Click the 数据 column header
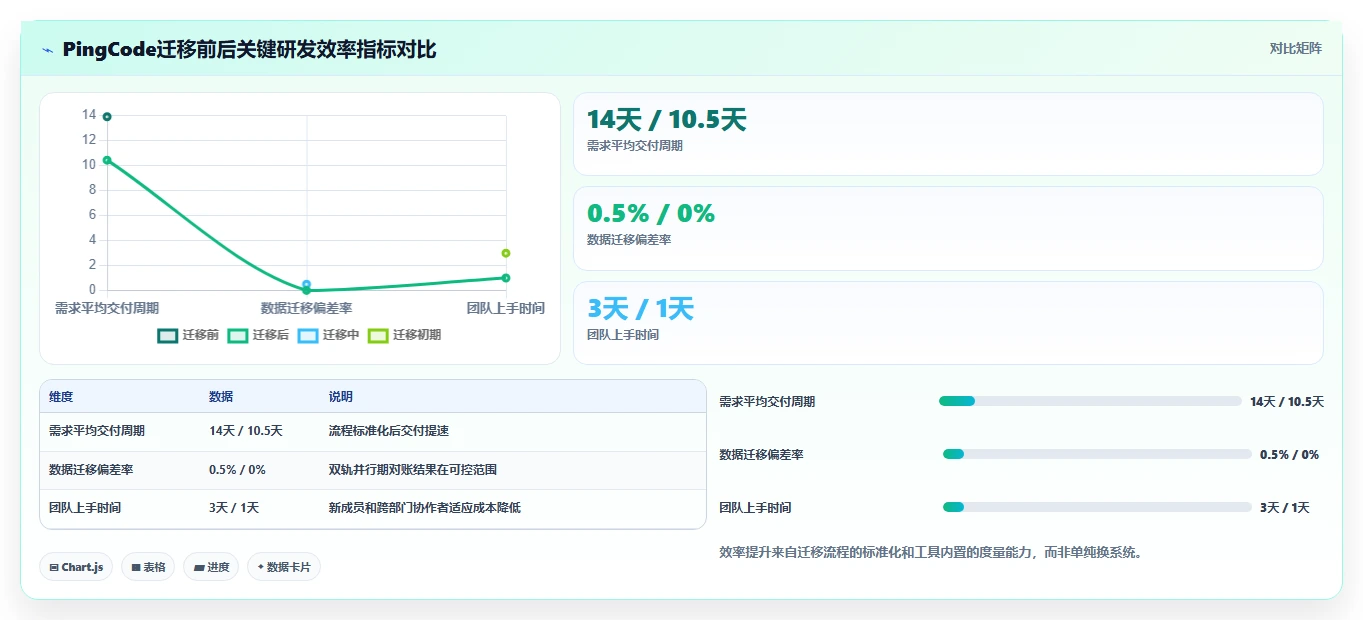This screenshot has height=620, width=1363. 221,397
